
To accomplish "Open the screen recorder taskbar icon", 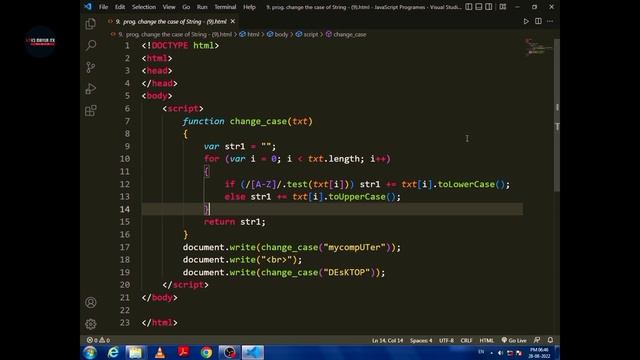I will (229, 352).
